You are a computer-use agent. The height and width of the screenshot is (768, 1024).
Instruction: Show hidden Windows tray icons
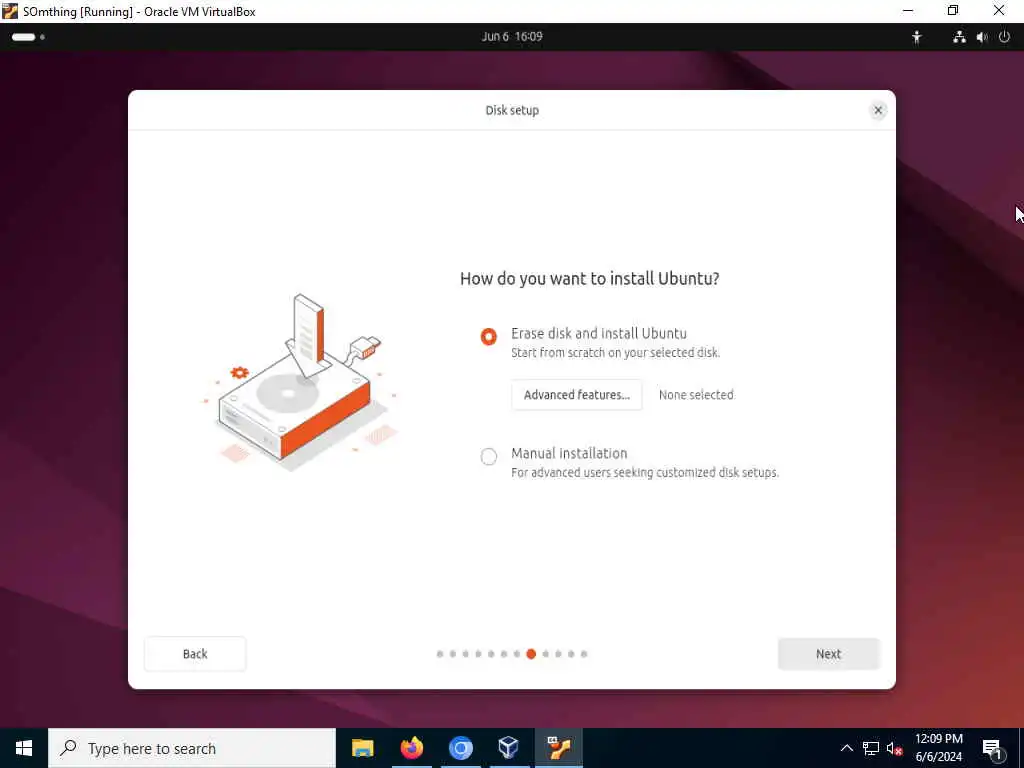click(846, 748)
